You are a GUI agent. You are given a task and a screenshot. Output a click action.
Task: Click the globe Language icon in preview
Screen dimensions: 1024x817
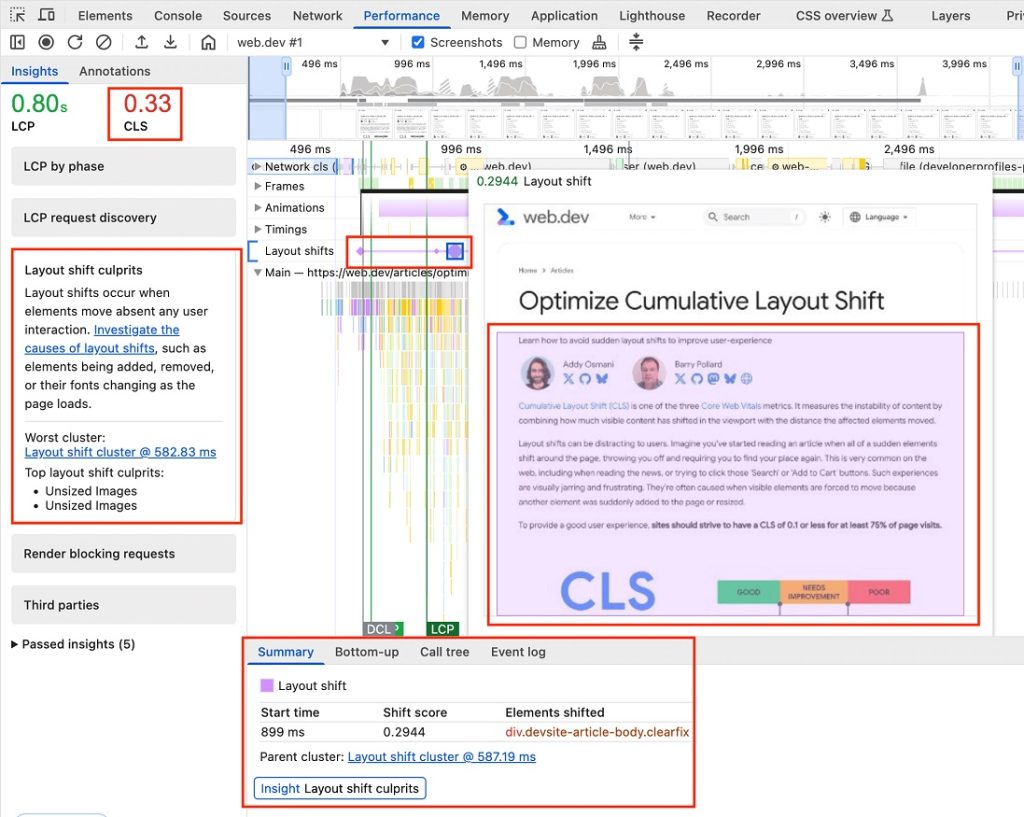855,217
